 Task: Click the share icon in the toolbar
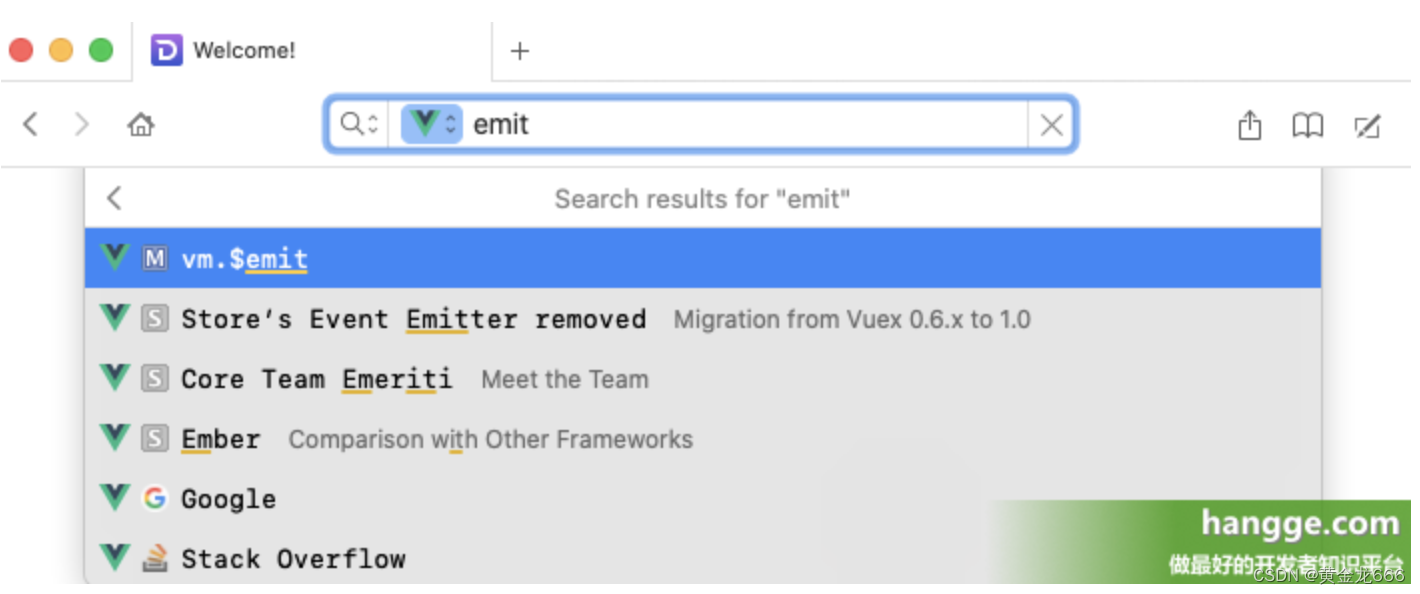[1250, 125]
